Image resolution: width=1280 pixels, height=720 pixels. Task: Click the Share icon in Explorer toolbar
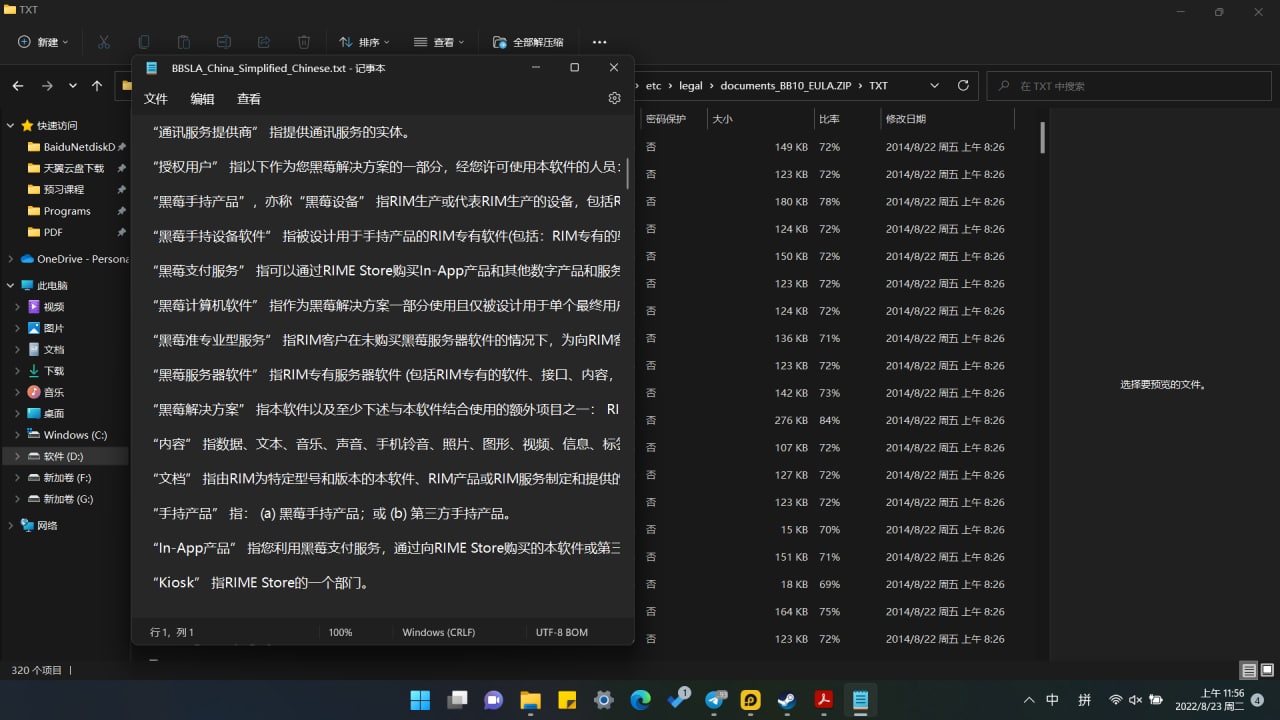[x=264, y=42]
